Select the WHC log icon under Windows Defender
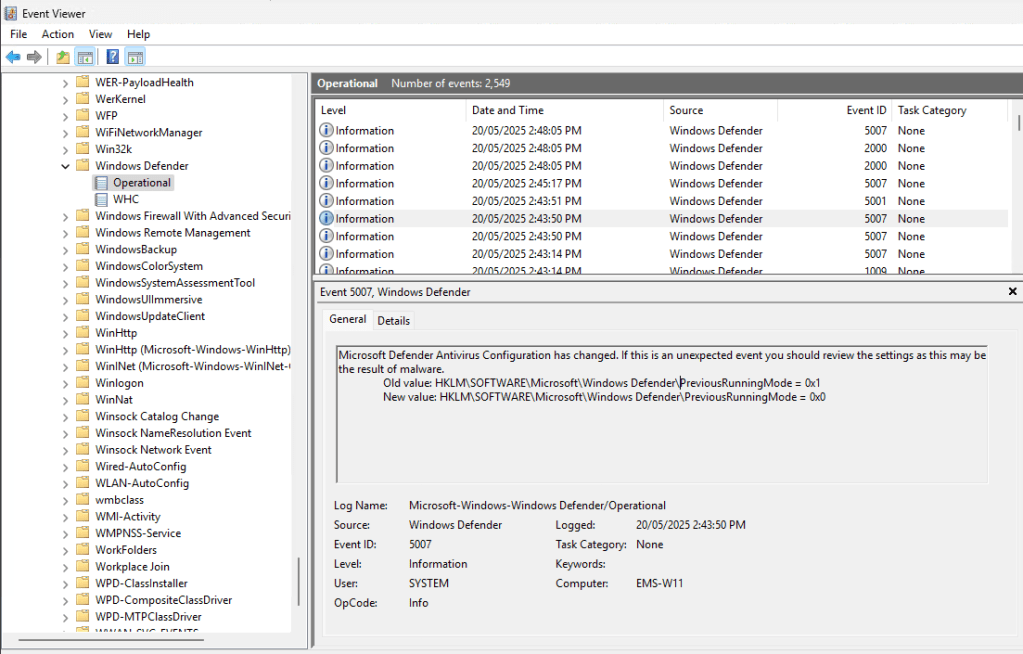 pyautogui.click(x=101, y=200)
